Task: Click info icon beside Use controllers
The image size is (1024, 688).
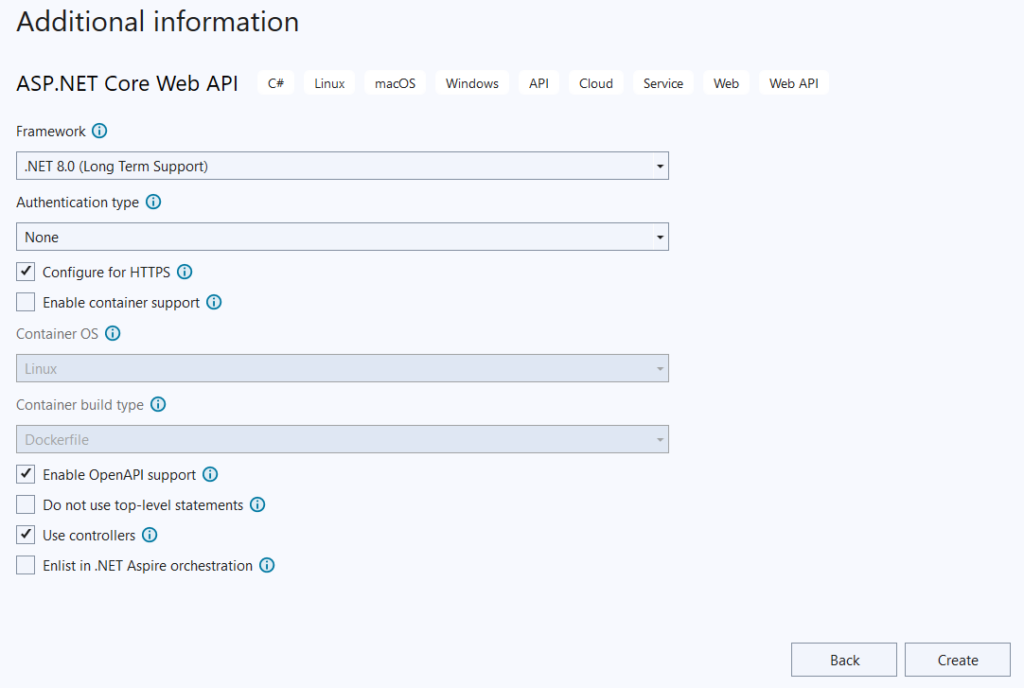Action: (149, 535)
